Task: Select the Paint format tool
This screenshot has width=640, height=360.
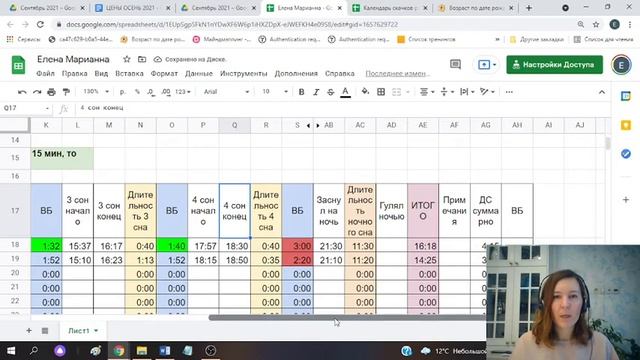Action: click(x=66, y=92)
